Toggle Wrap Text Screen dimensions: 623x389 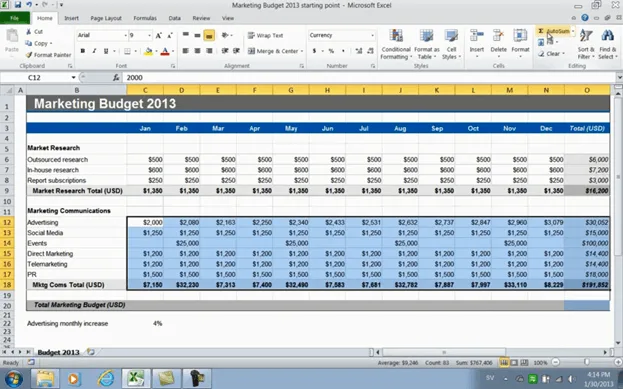pyautogui.click(x=265, y=35)
